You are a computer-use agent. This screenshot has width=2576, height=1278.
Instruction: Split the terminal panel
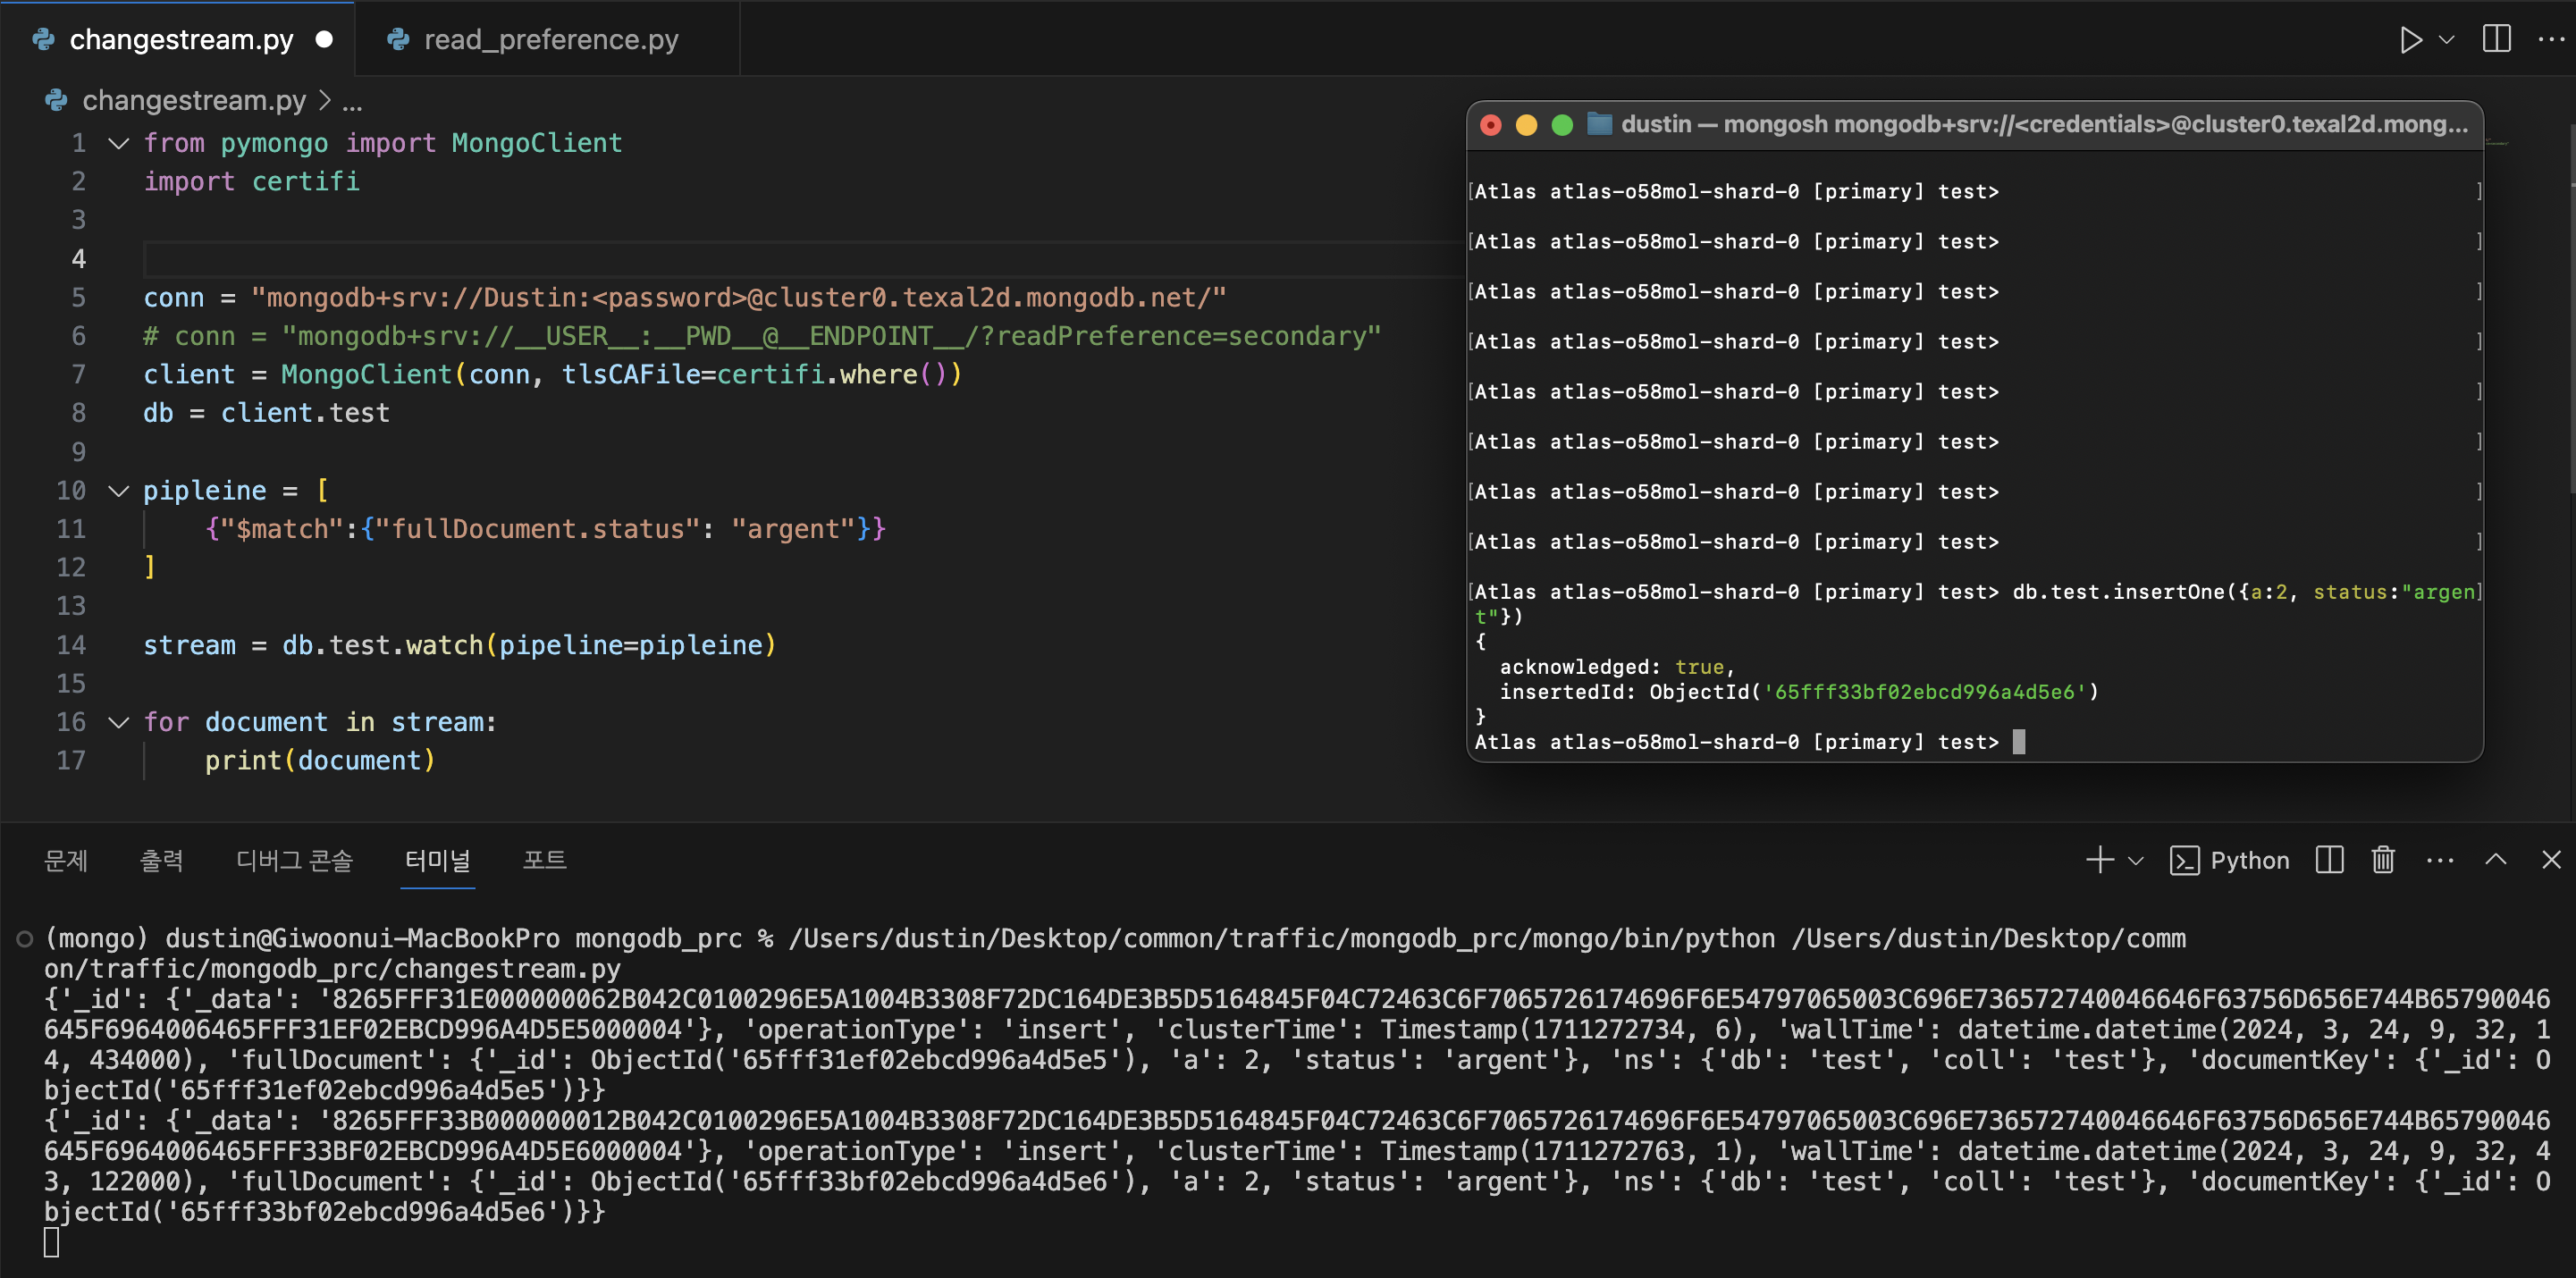click(x=2329, y=860)
